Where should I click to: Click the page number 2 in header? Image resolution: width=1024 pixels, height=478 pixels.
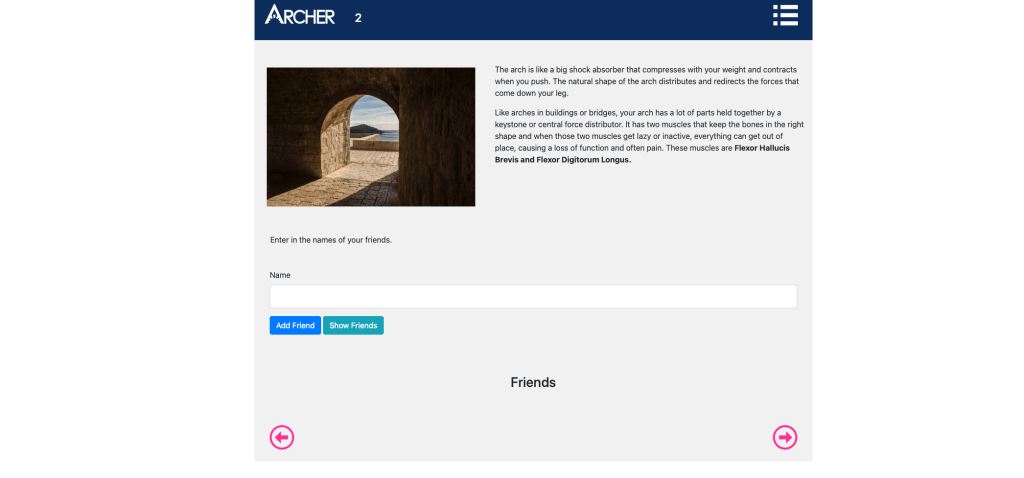click(358, 18)
